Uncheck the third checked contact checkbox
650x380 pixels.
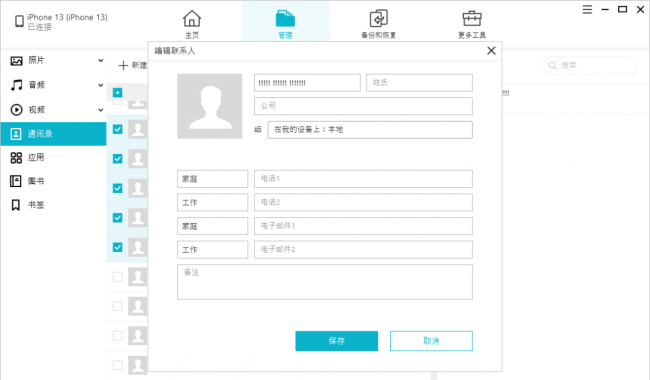pos(118,188)
